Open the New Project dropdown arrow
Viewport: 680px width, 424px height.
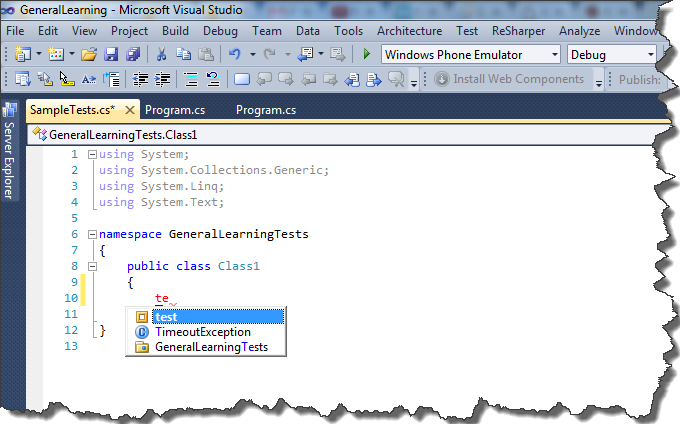coord(39,54)
